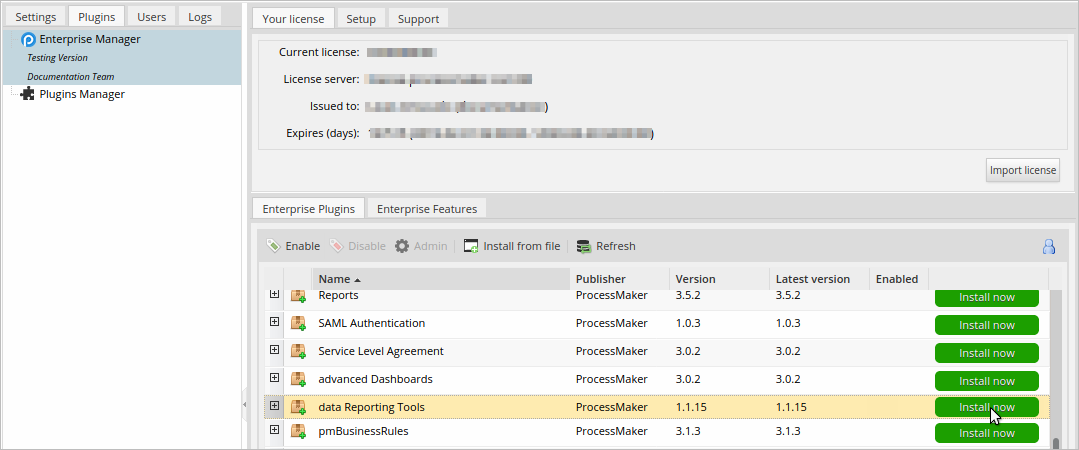Install the Service Level Agreement plugin now
Screen dimensions: 1079x450
pos(986,353)
